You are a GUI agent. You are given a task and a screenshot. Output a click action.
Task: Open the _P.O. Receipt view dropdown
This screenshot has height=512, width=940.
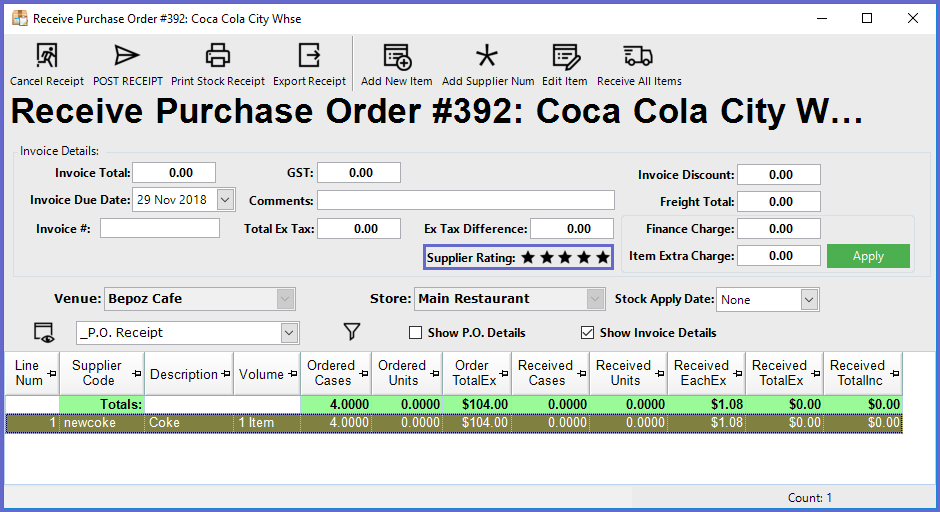click(x=289, y=333)
